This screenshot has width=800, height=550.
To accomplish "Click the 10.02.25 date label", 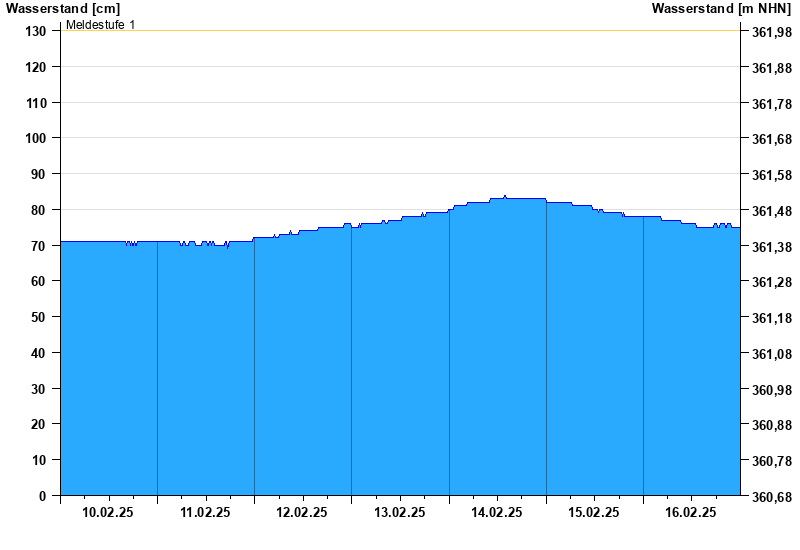I will (x=108, y=512).
